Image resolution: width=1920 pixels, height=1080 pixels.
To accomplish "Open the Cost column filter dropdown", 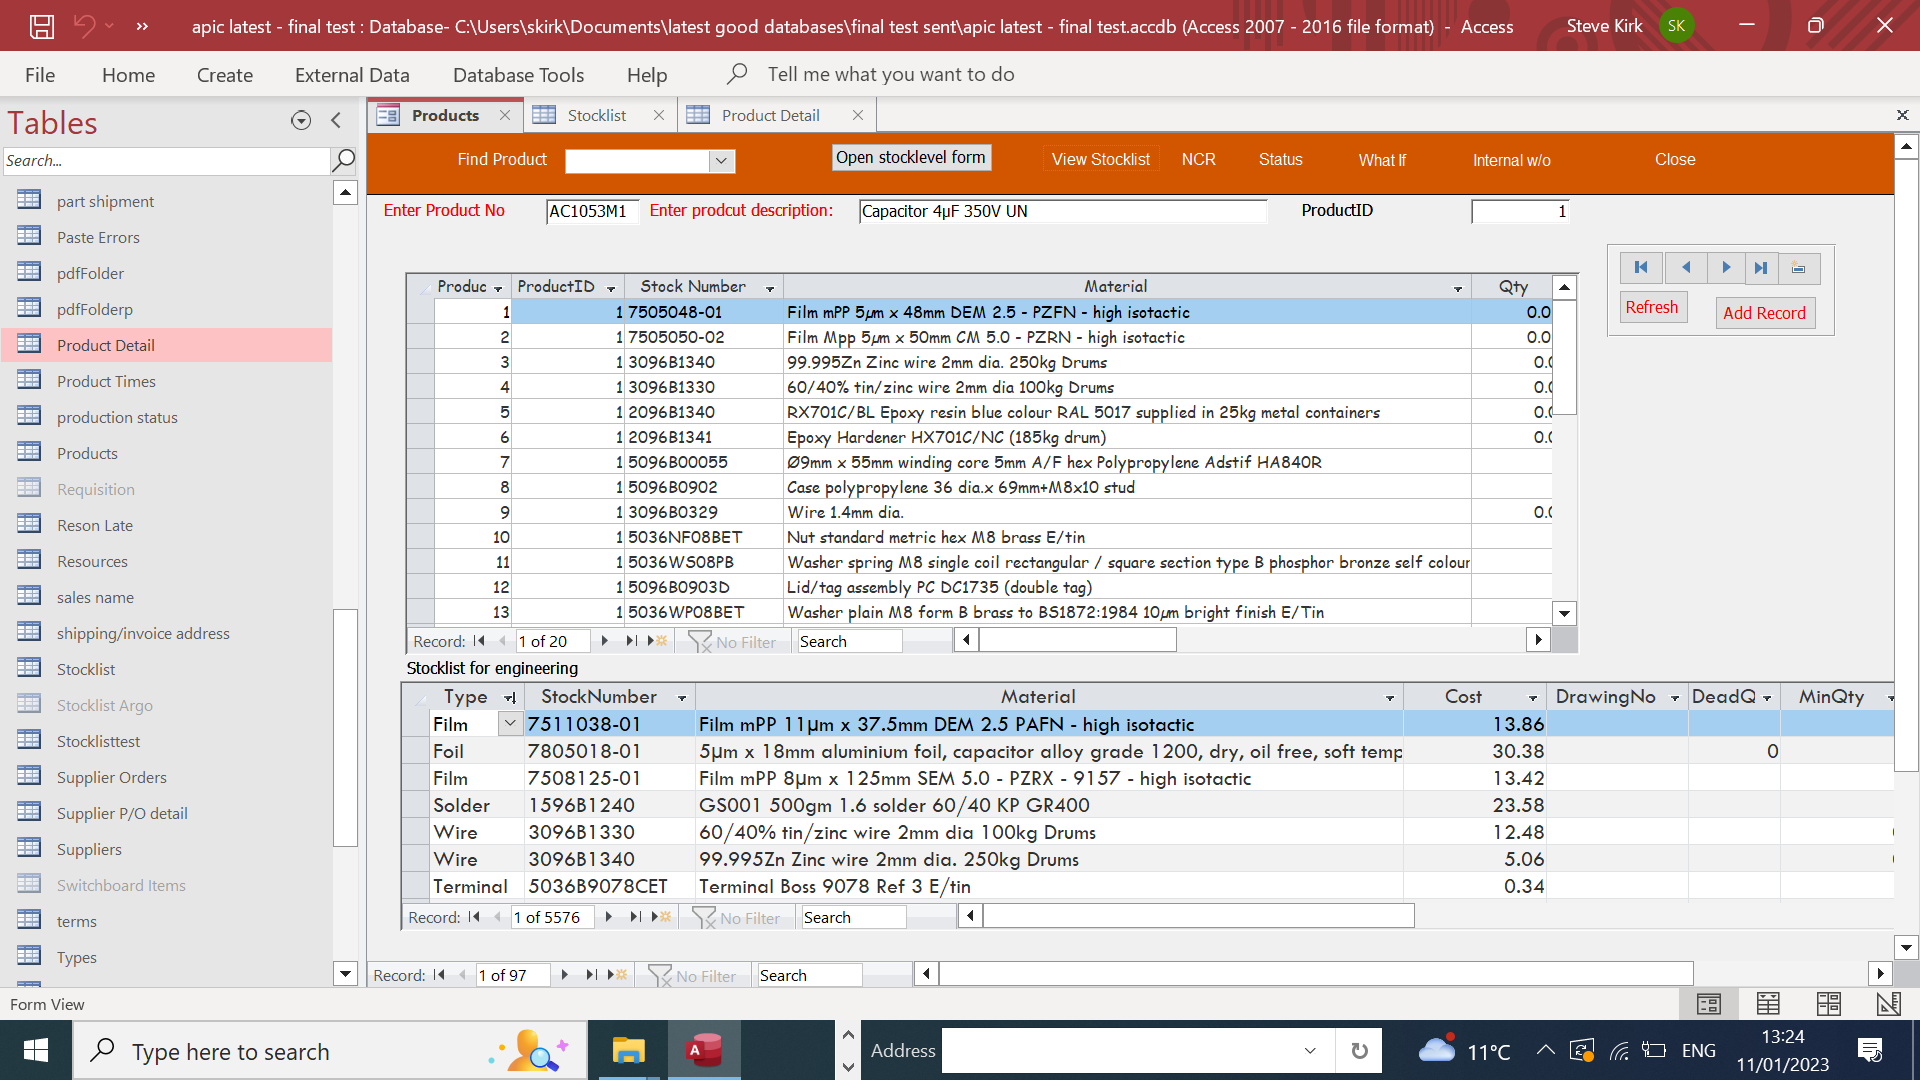I will (x=1533, y=698).
